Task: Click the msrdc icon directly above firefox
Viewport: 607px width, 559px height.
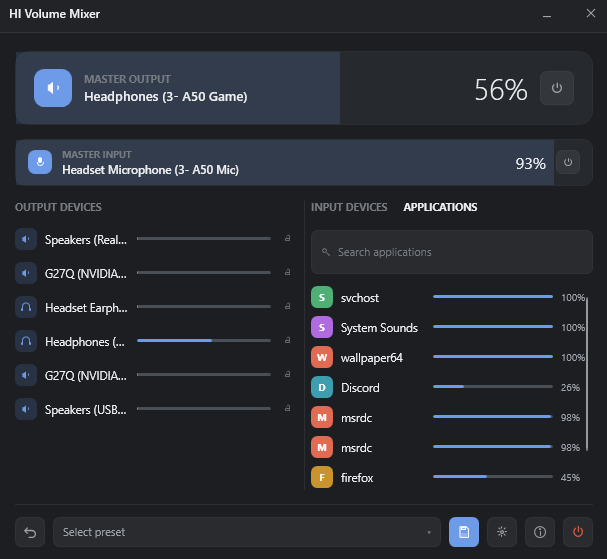Action: [322, 447]
